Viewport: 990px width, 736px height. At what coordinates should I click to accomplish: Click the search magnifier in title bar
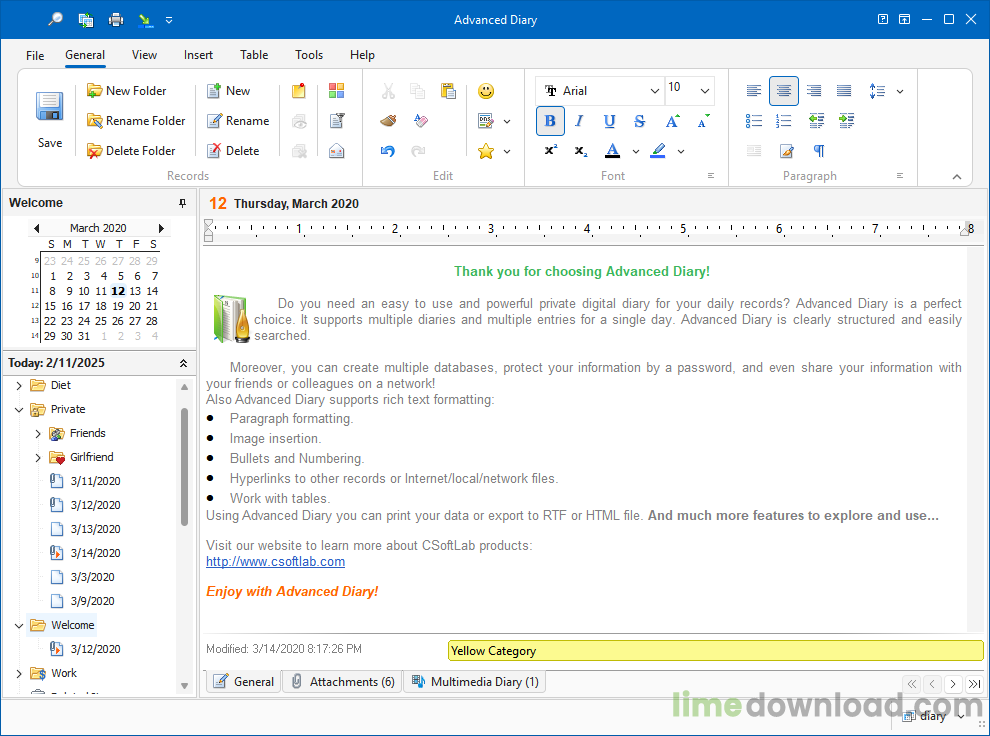pos(56,20)
